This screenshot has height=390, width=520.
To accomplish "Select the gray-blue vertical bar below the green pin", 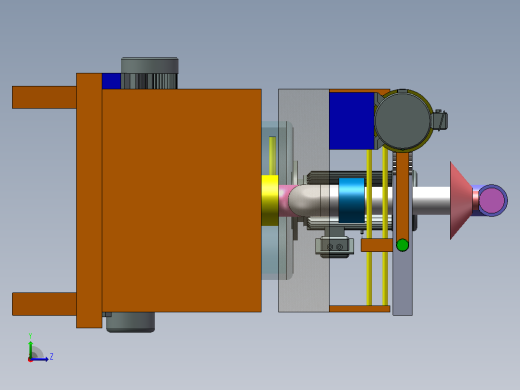I will coord(403,283).
